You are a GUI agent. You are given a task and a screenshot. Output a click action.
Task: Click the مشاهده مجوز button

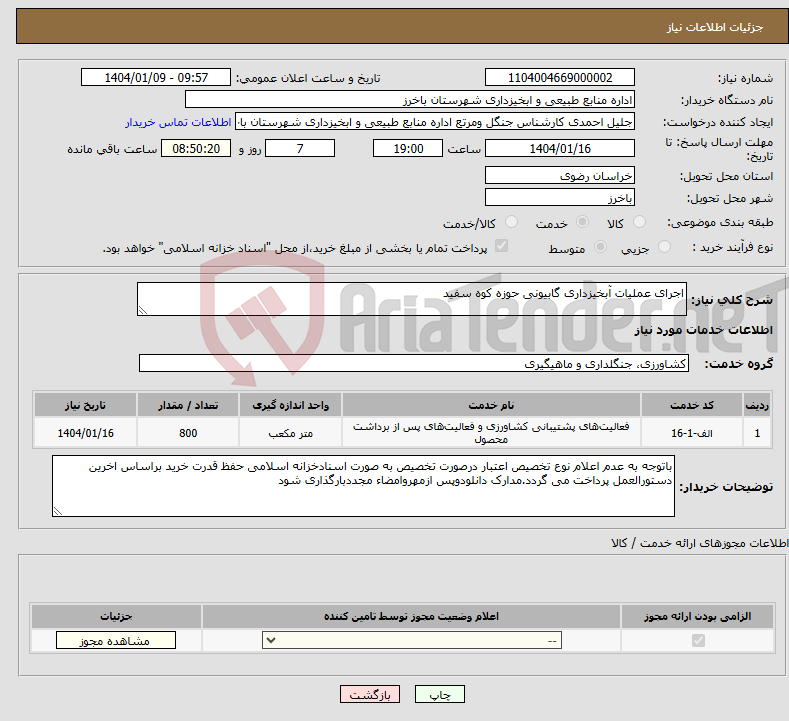(x=116, y=640)
